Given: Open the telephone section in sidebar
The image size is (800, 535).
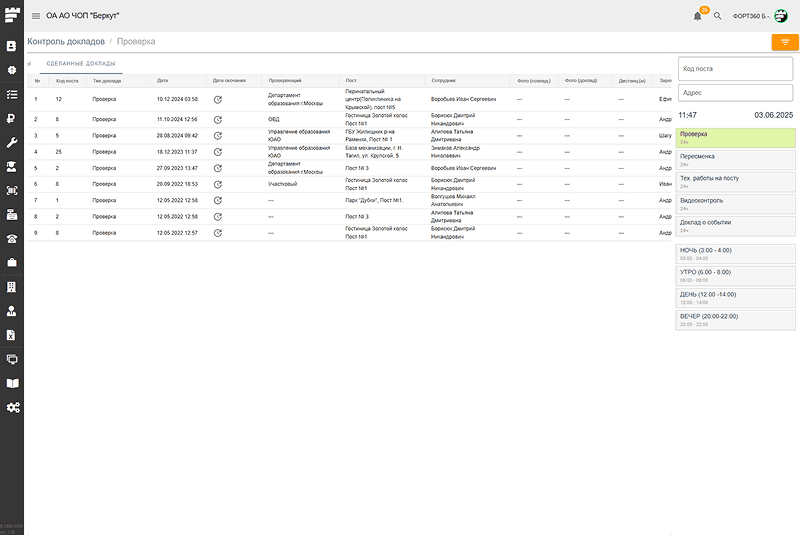Looking at the screenshot, I should [x=12, y=238].
